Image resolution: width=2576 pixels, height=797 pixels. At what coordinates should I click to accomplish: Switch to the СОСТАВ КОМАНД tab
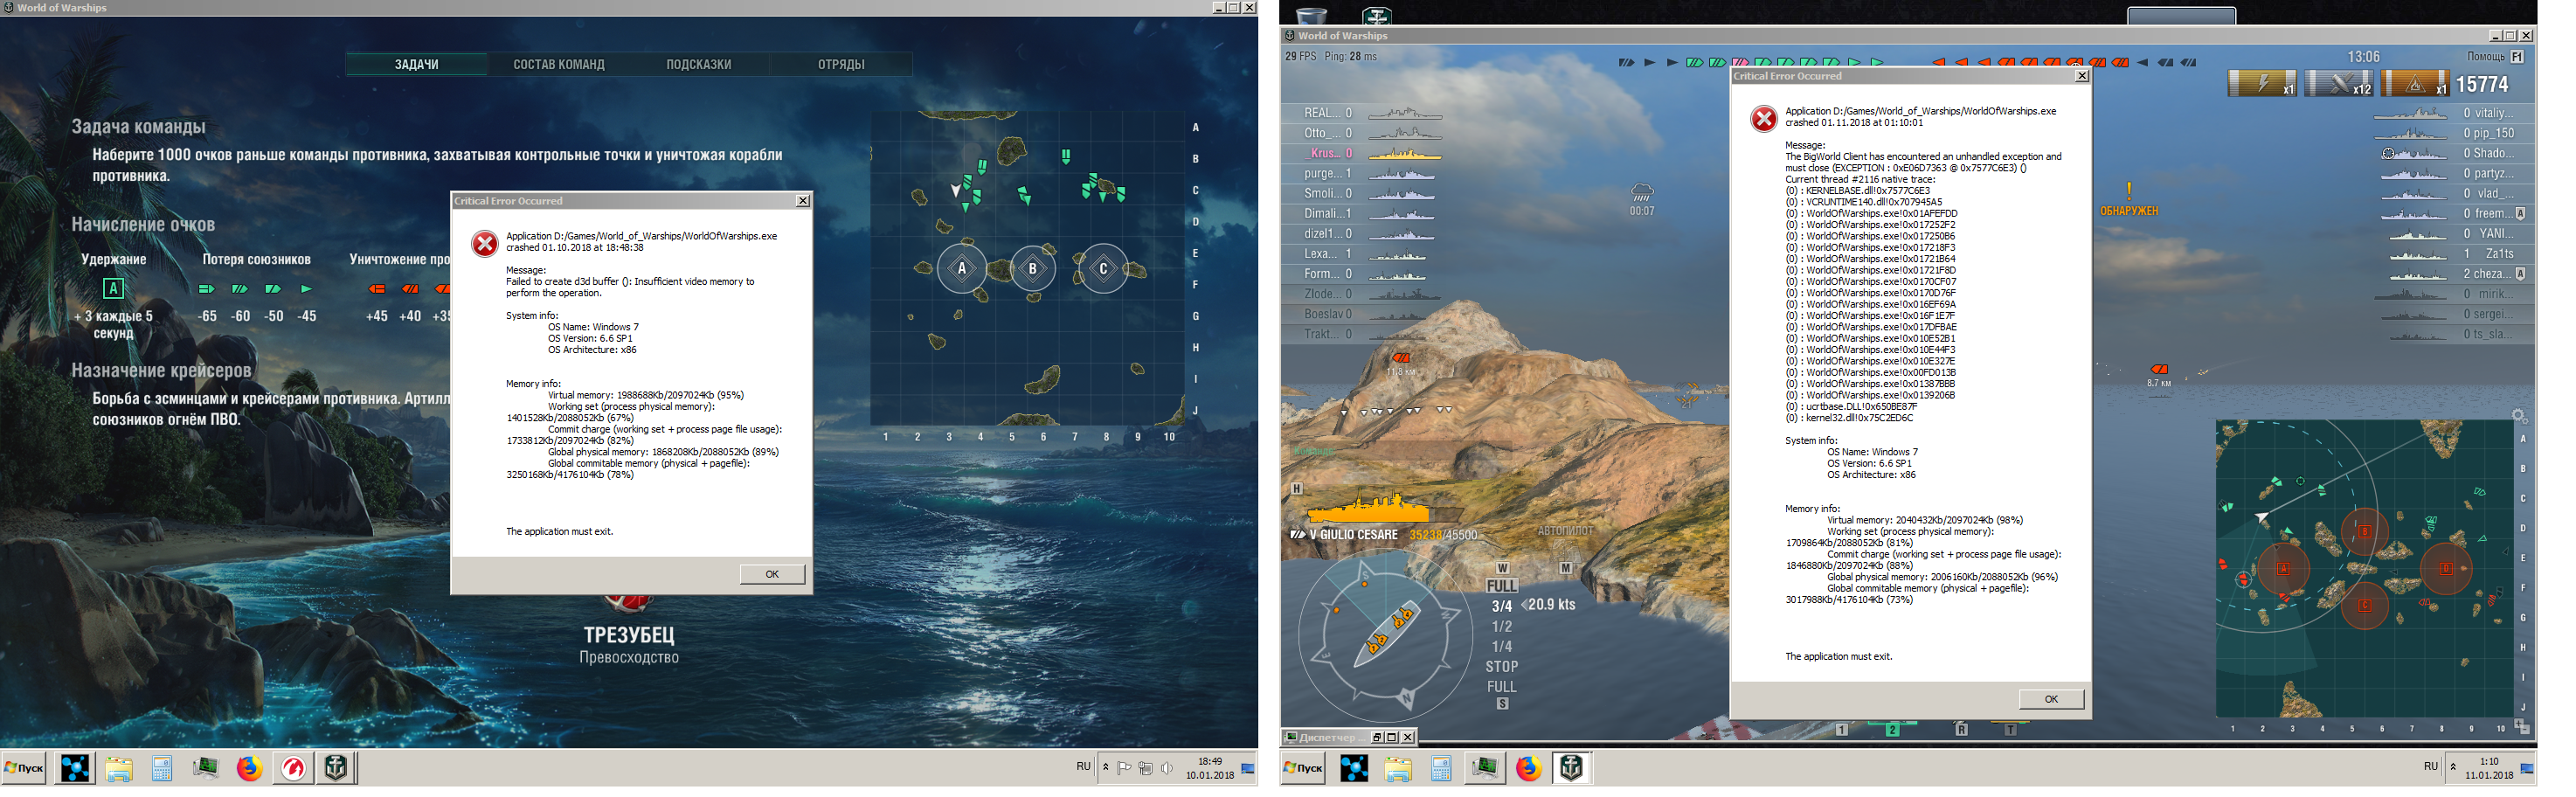point(558,64)
